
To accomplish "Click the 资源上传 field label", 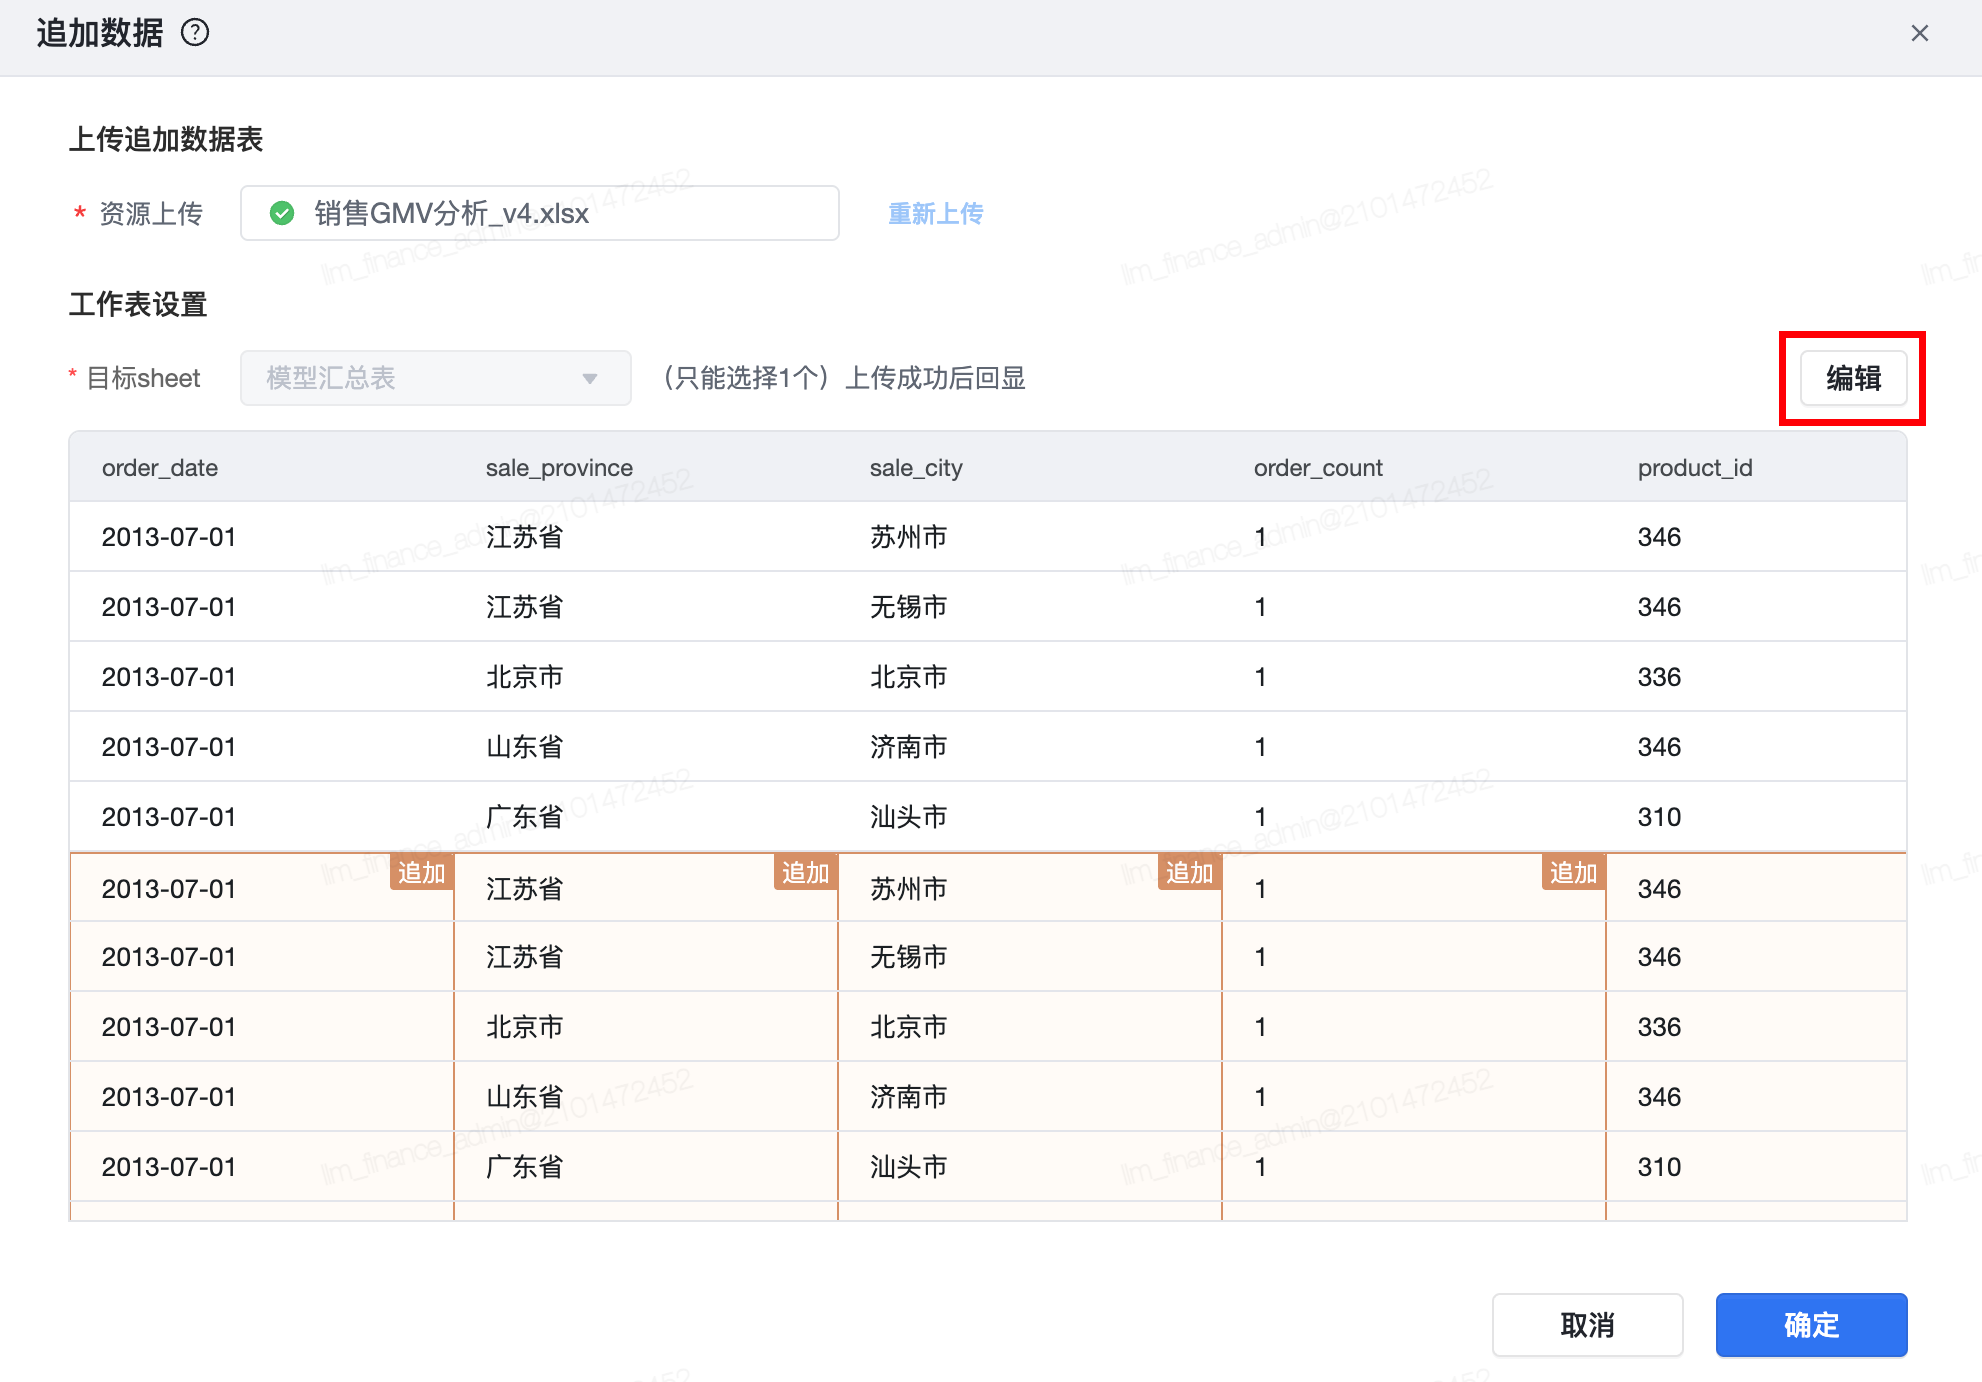I will 151,213.
